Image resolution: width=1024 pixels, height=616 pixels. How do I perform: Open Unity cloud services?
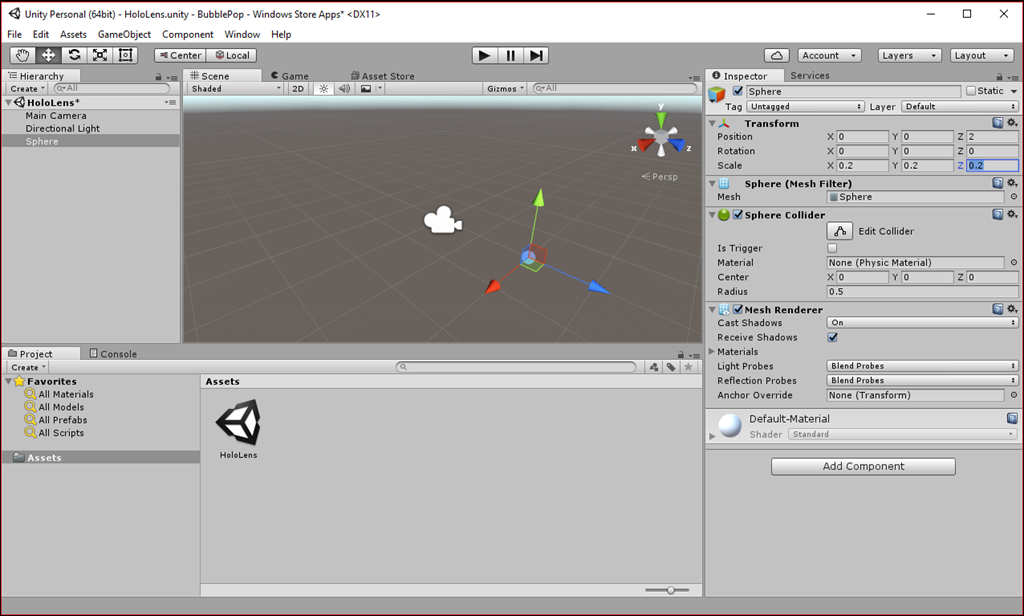point(776,56)
